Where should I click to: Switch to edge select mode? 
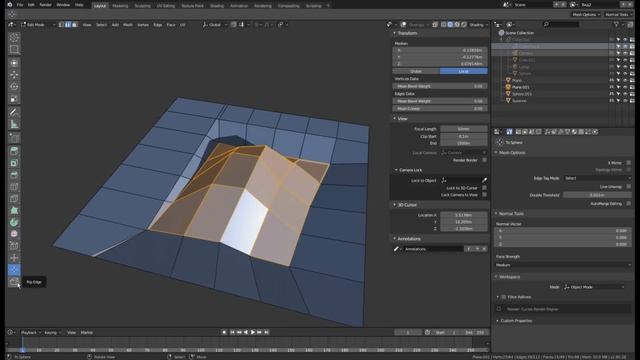click(68, 24)
